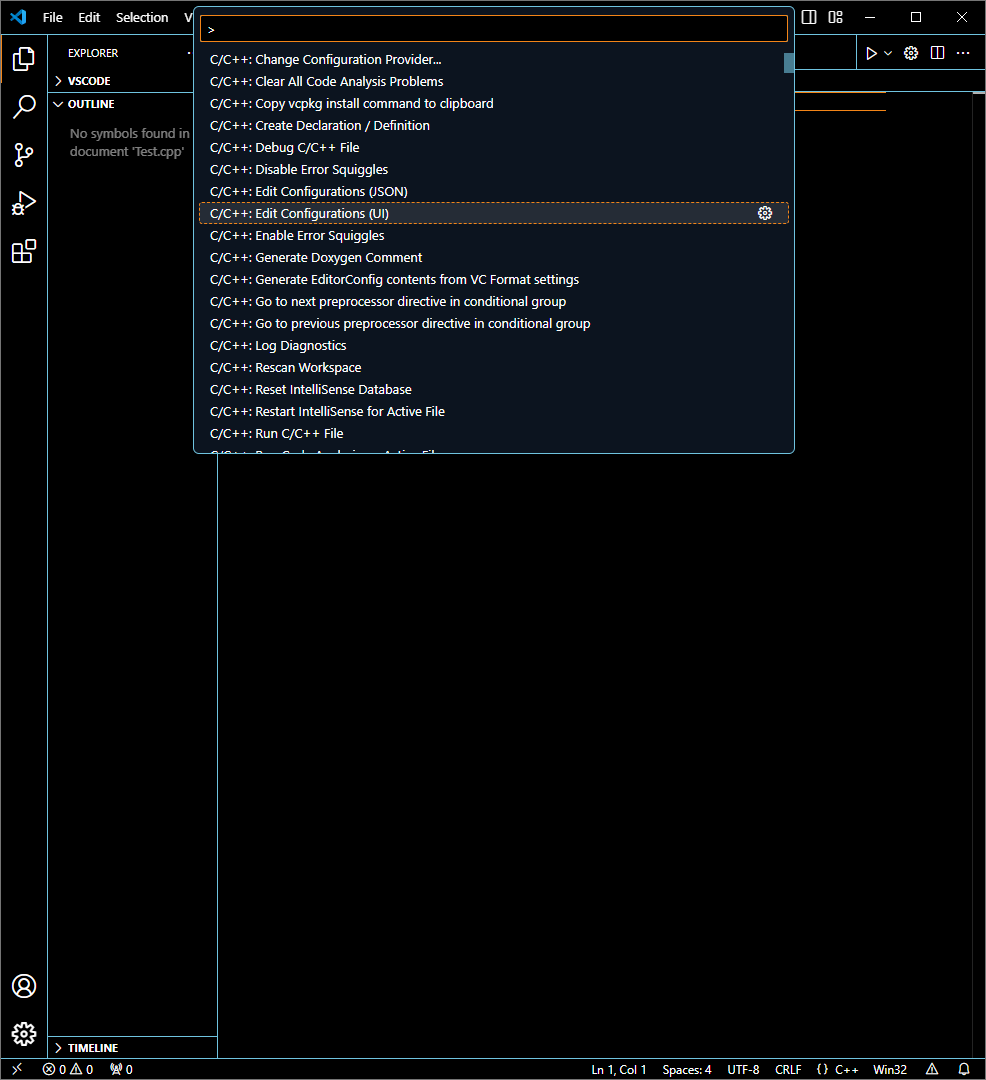Viewport: 986px width, 1080px height.
Task: Click the EXPLORER panel title
Action: pyautogui.click(x=93, y=53)
